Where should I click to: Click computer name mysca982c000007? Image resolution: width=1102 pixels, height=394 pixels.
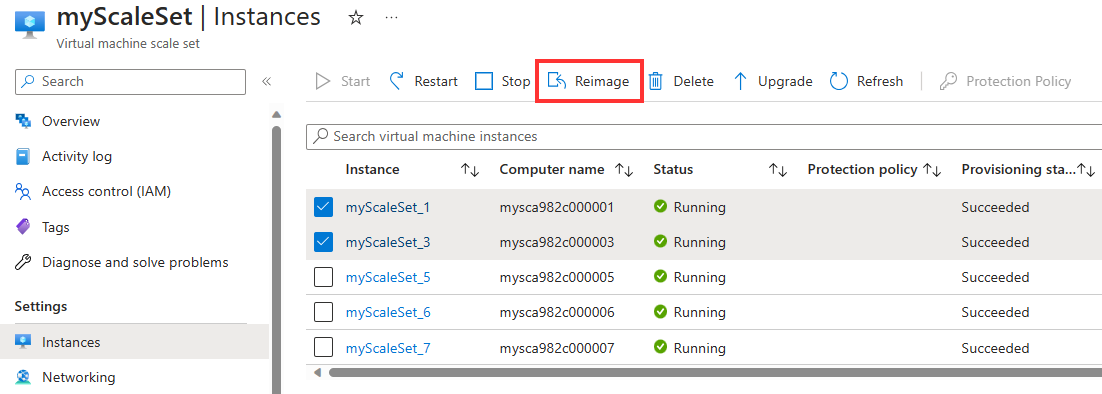pos(557,348)
